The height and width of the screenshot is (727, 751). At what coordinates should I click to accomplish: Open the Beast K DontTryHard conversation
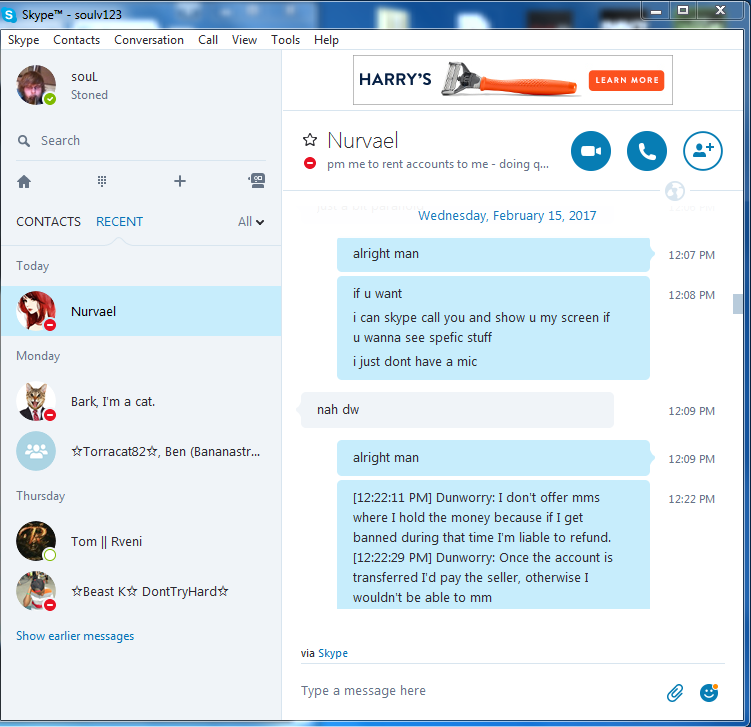tap(141, 591)
